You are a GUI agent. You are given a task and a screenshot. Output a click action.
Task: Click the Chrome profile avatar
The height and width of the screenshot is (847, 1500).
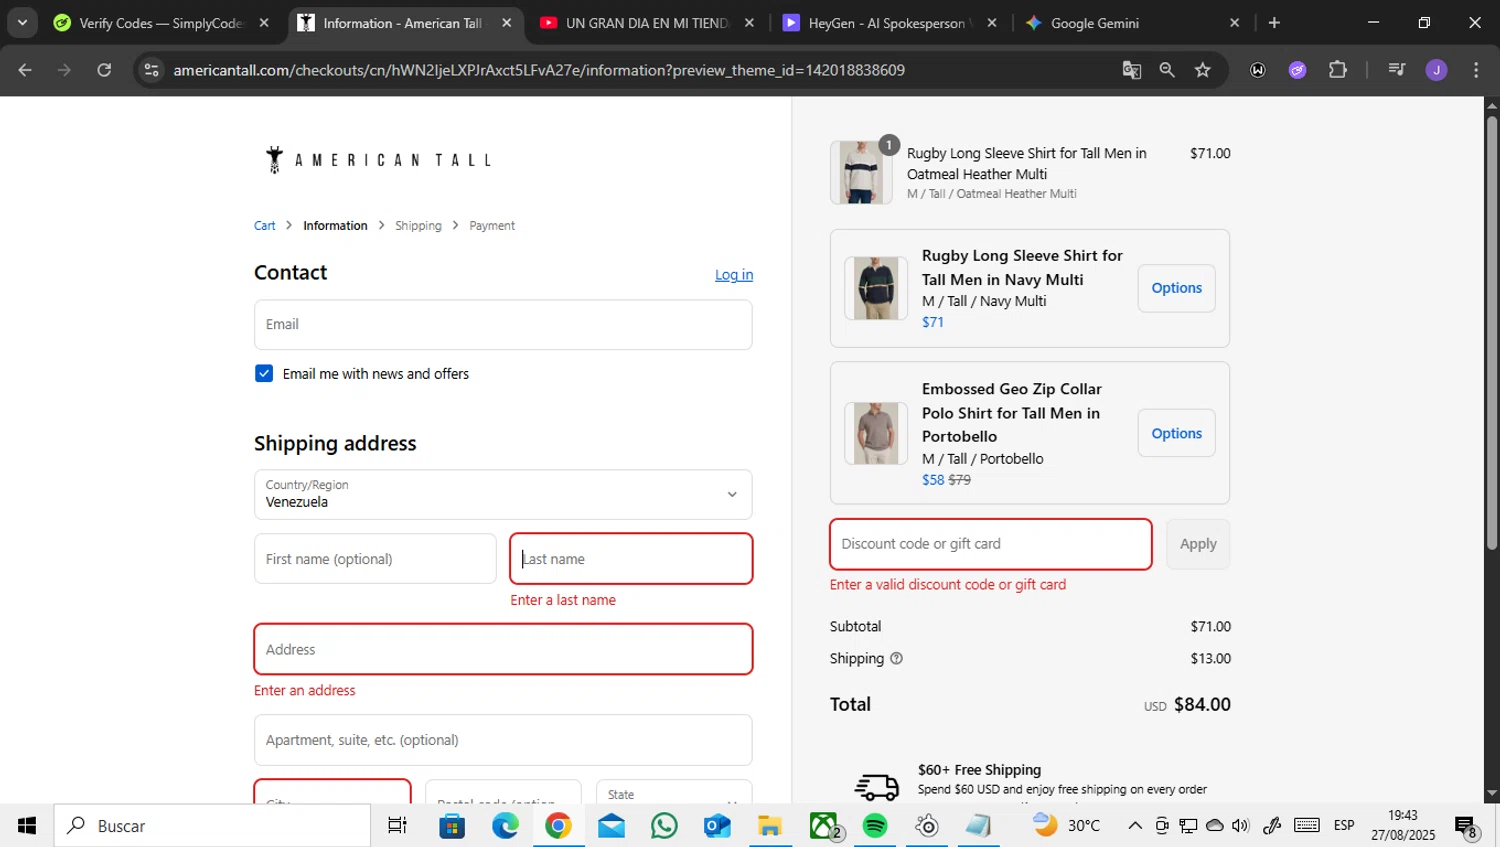point(1436,70)
